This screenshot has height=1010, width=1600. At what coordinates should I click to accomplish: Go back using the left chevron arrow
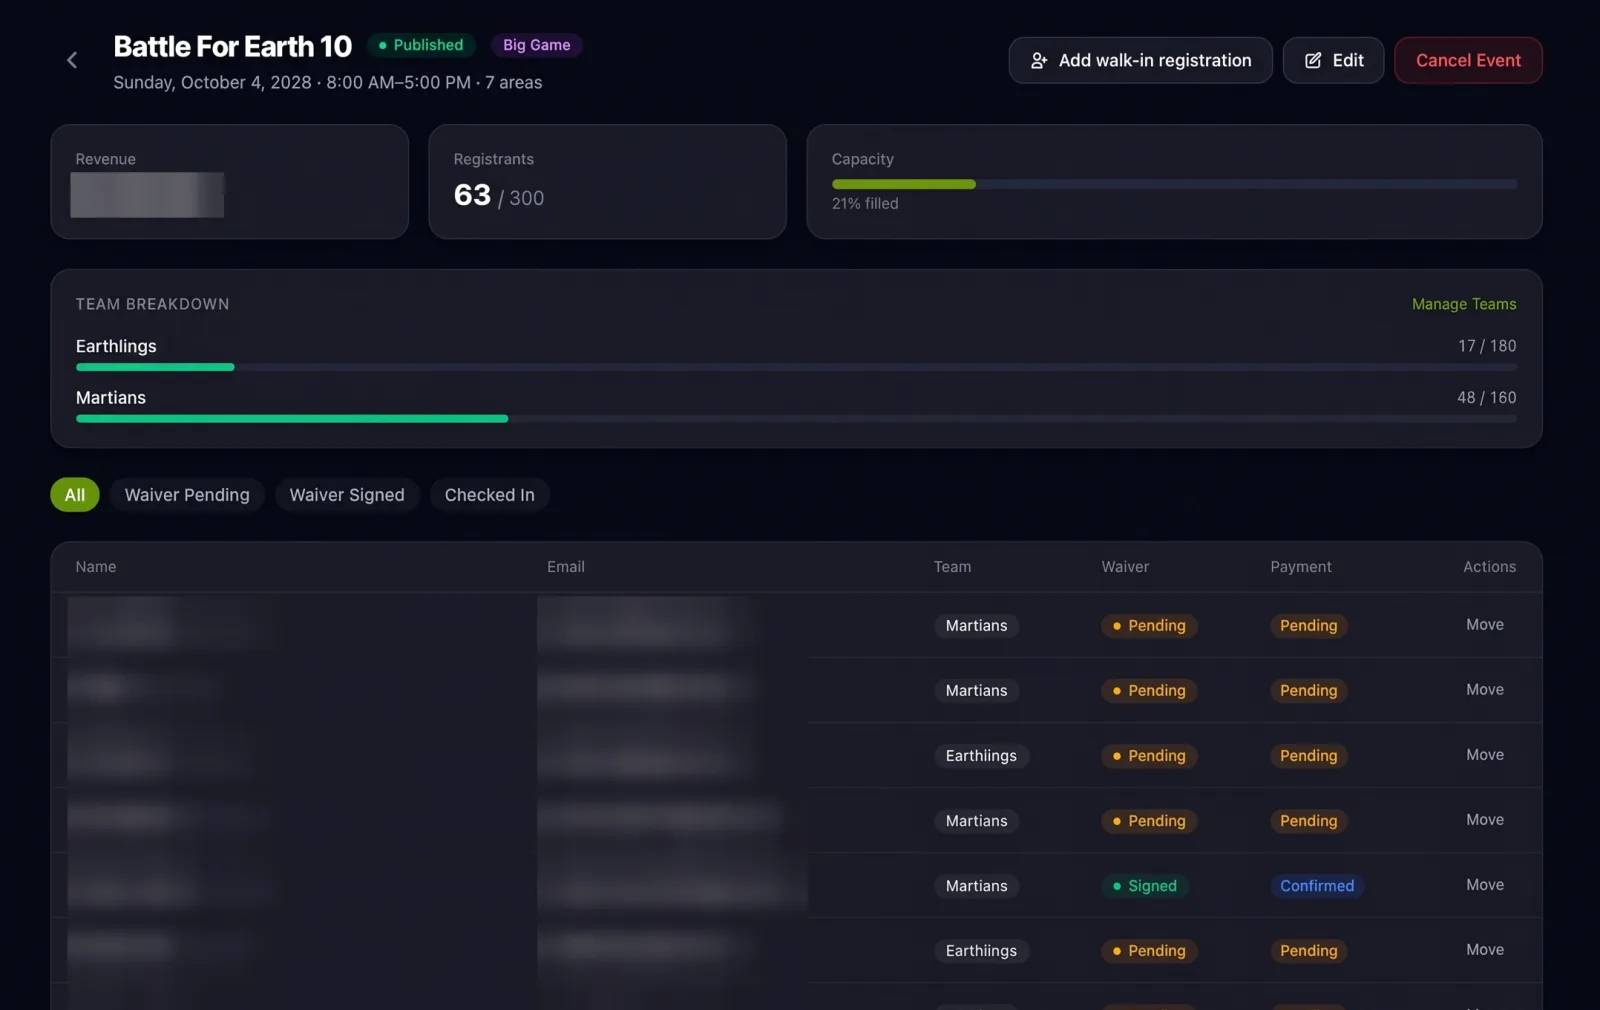coord(72,60)
